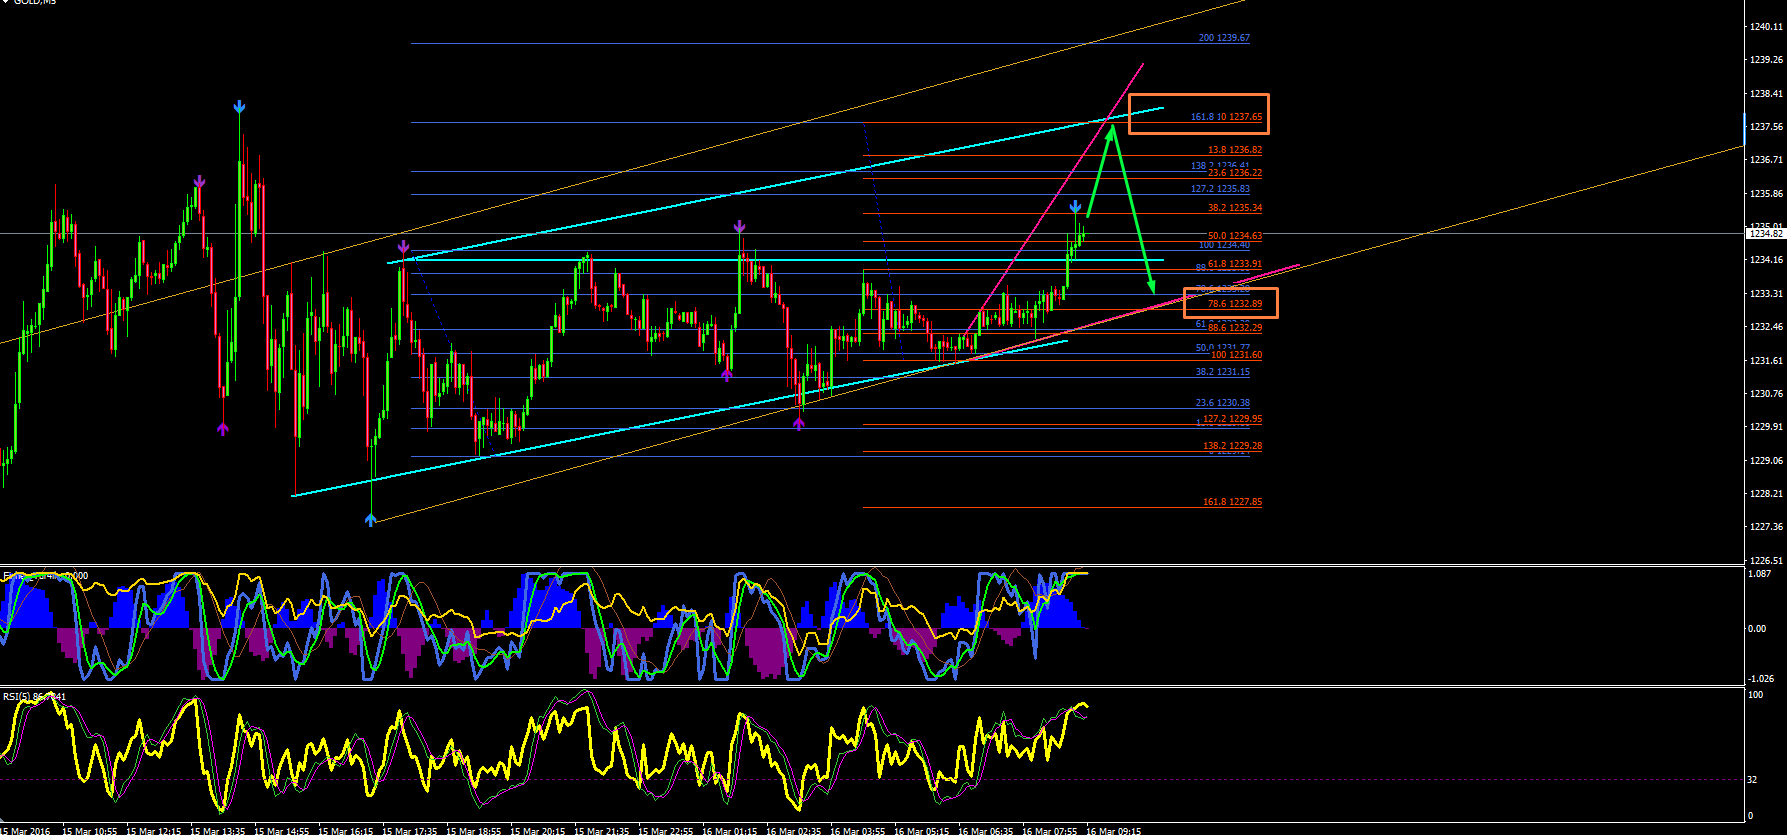1787x835 pixels.
Task: Click the blue down arrow above the latest candles
Action: click(x=1076, y=208)
